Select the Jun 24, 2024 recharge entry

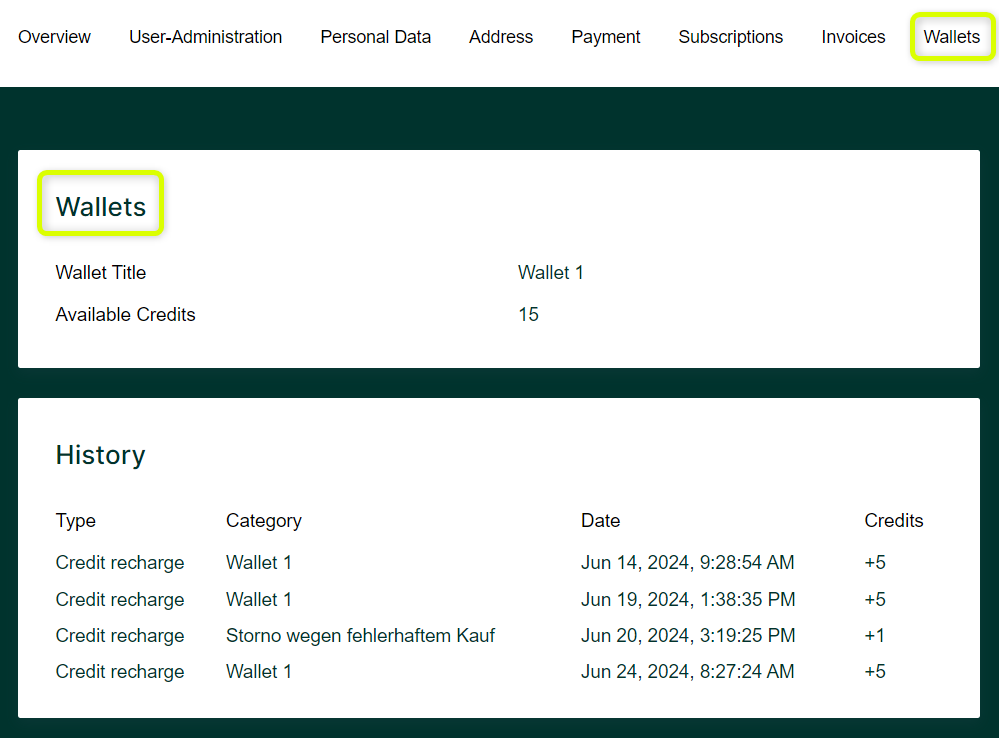[499, 672]
